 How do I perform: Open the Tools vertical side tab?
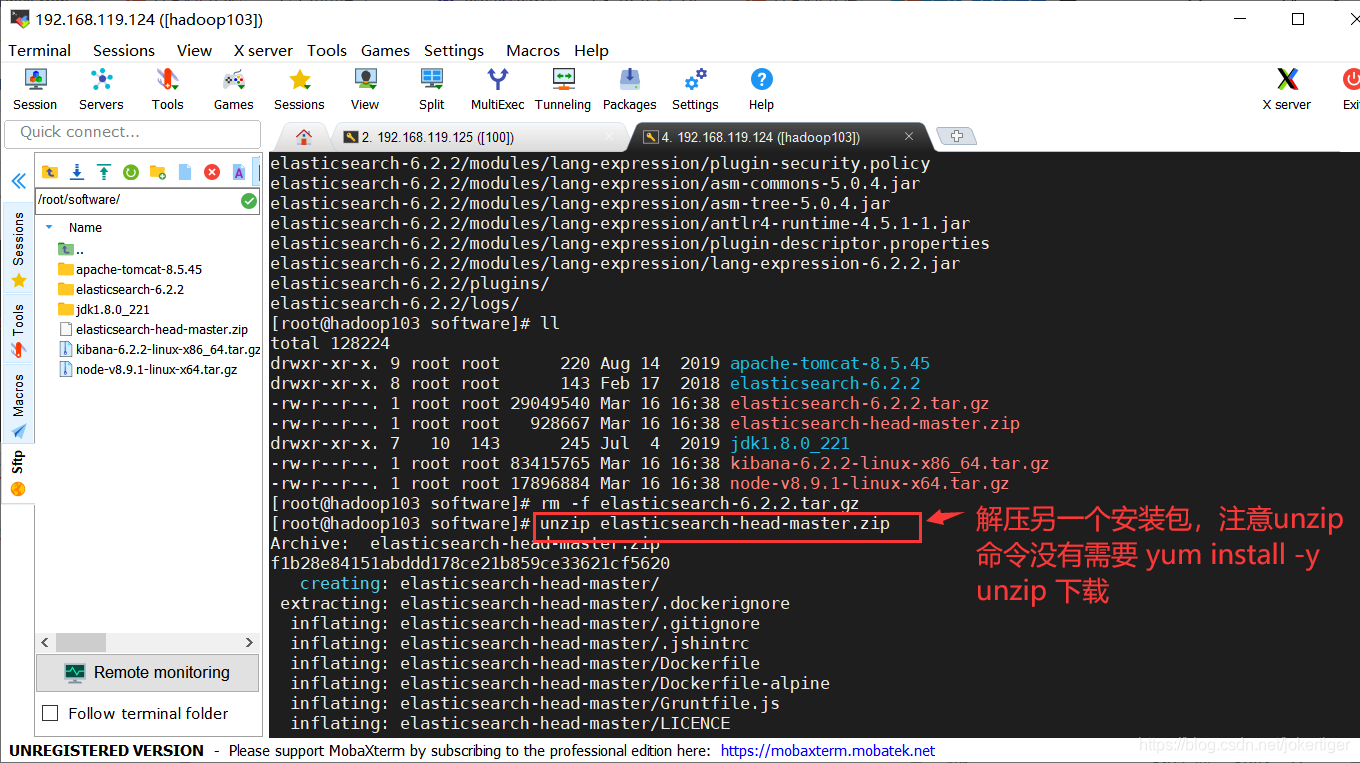click(x=18, y=329)
